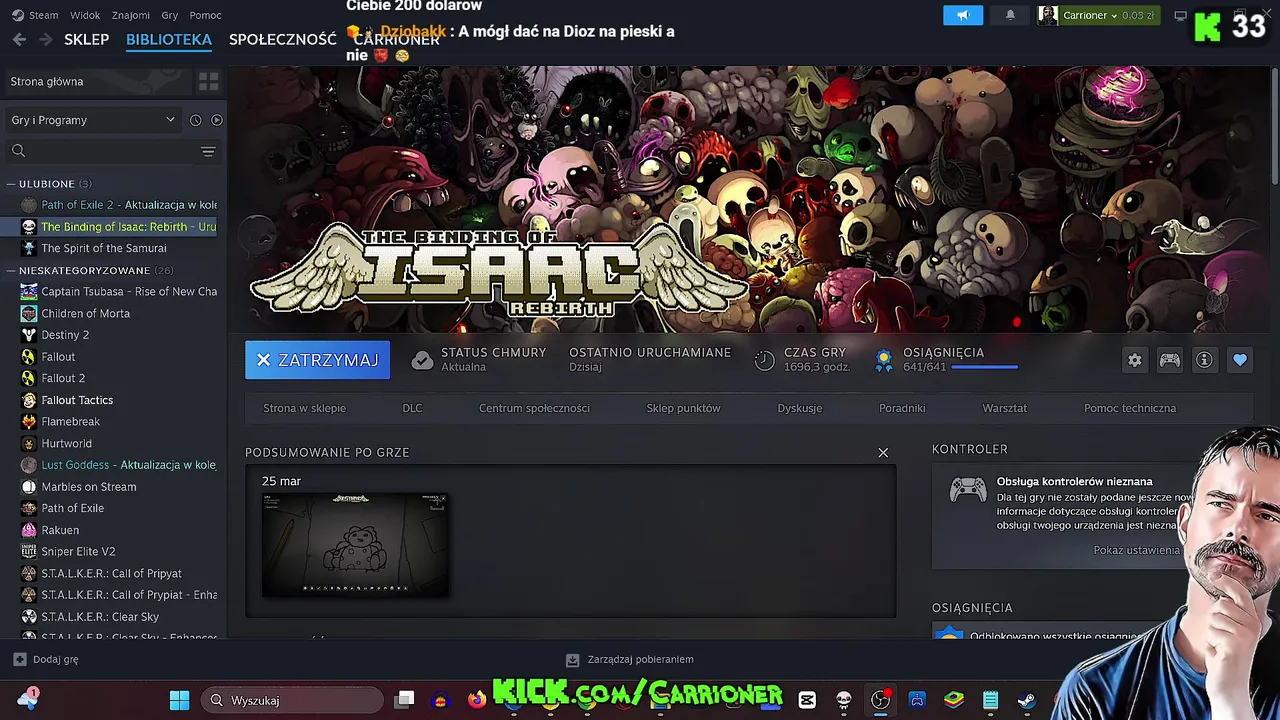Click the Zarządzaj pobieraniem download icon
This screenshot has height=720, width=1280.
click(x=572, y=660)
